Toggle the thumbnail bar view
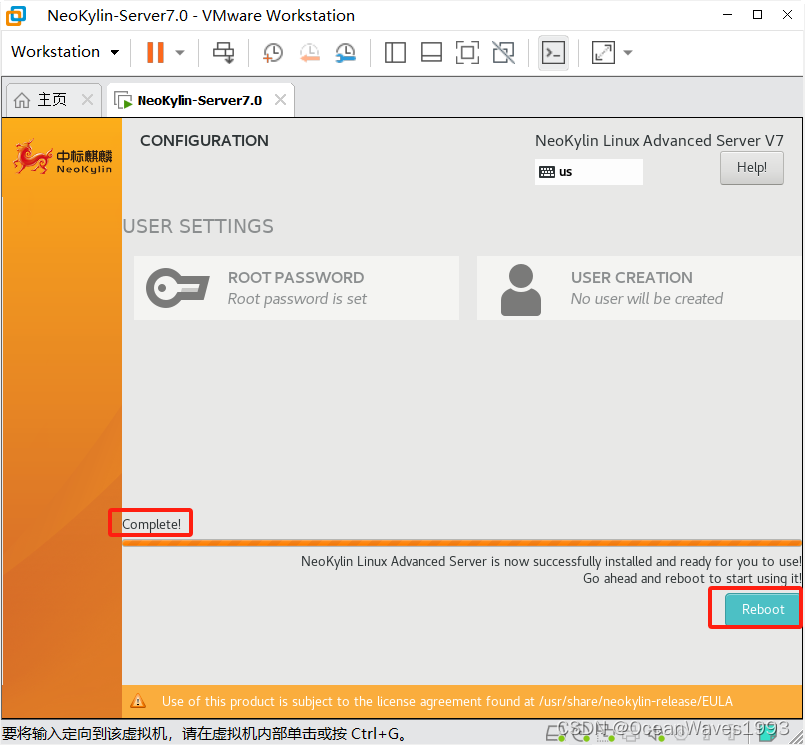 [431, 52]
